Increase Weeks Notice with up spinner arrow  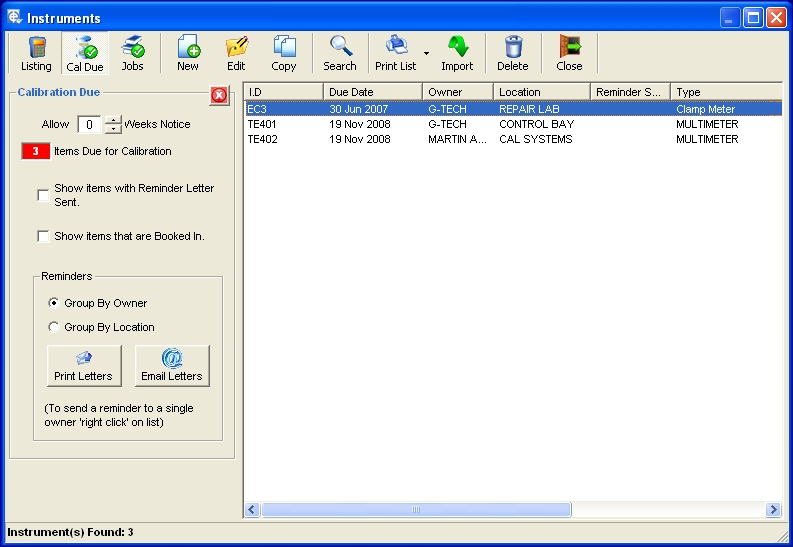[113, 120]
